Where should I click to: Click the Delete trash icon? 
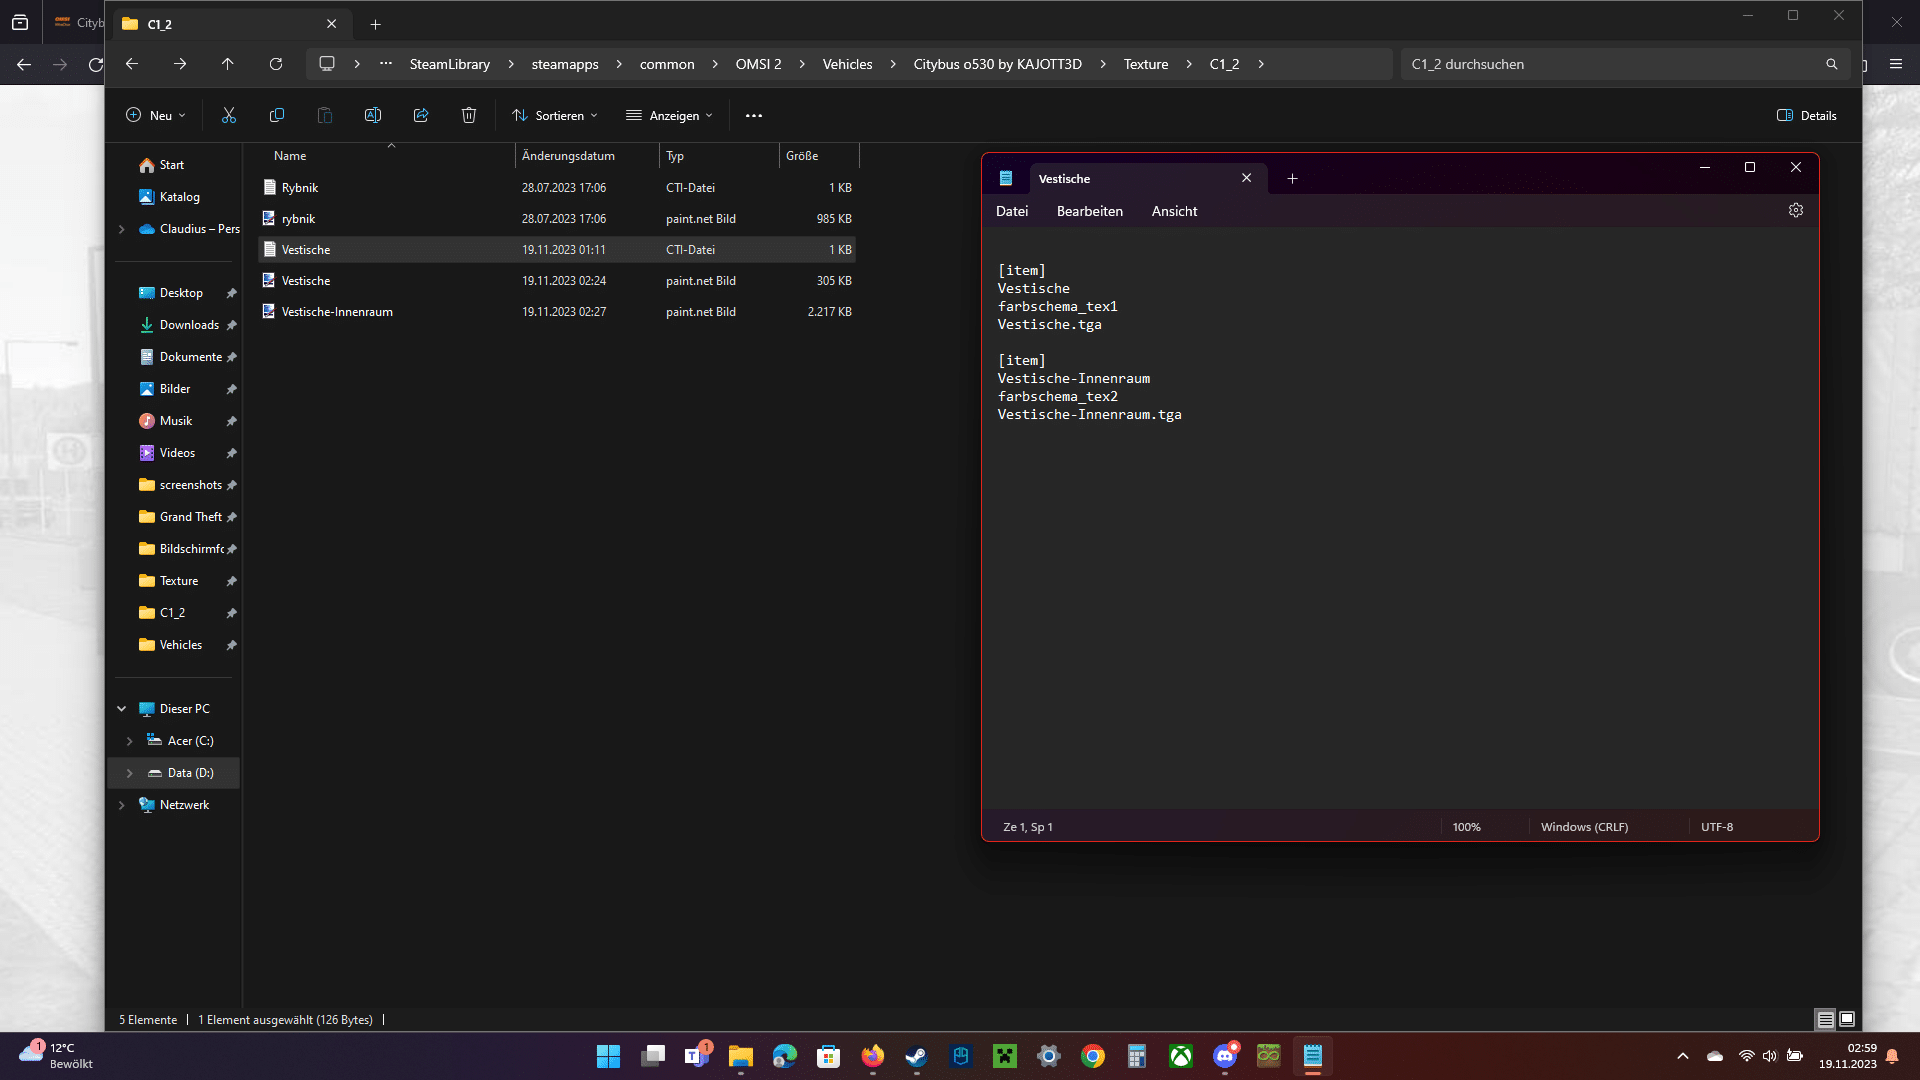point(469,116)
